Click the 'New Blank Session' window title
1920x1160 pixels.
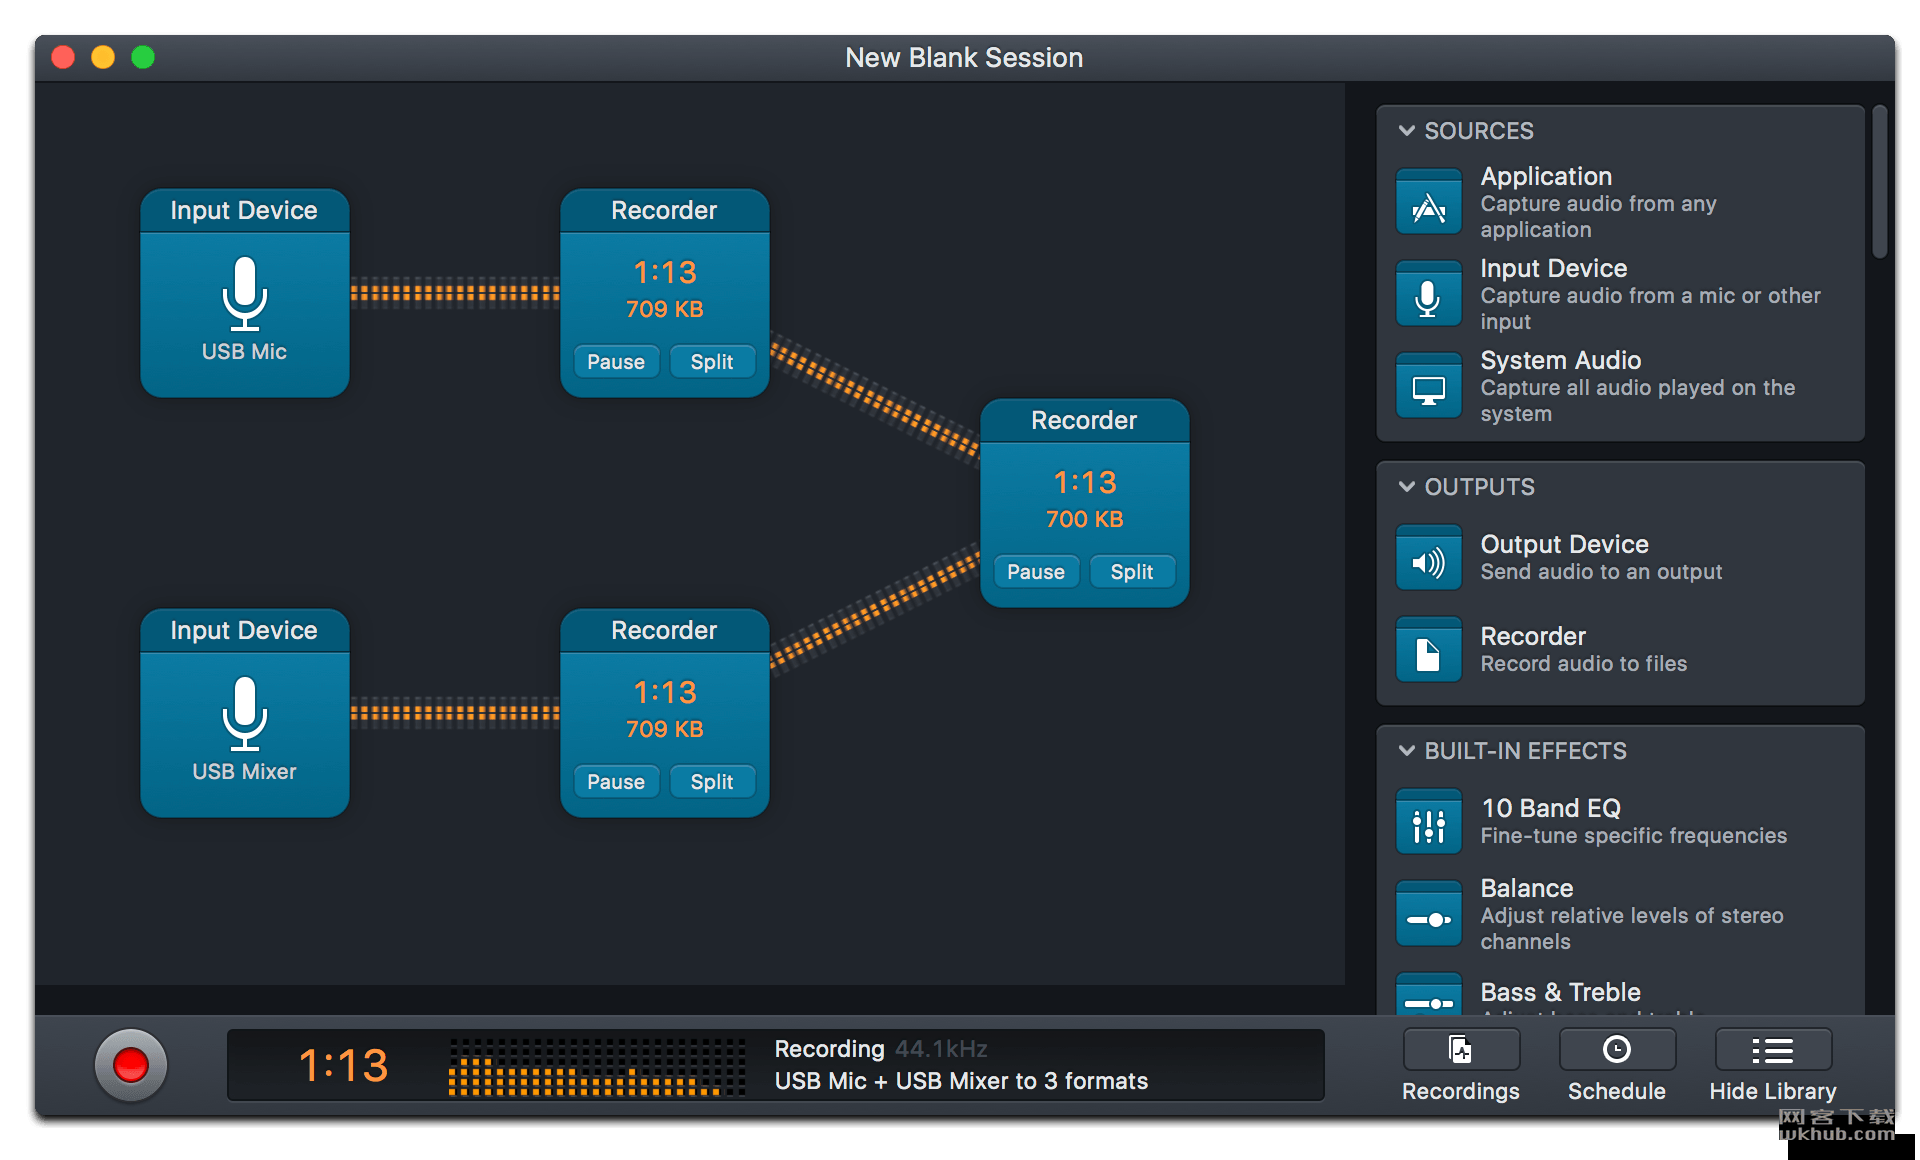pyautogui.click(x=964, y=58)
